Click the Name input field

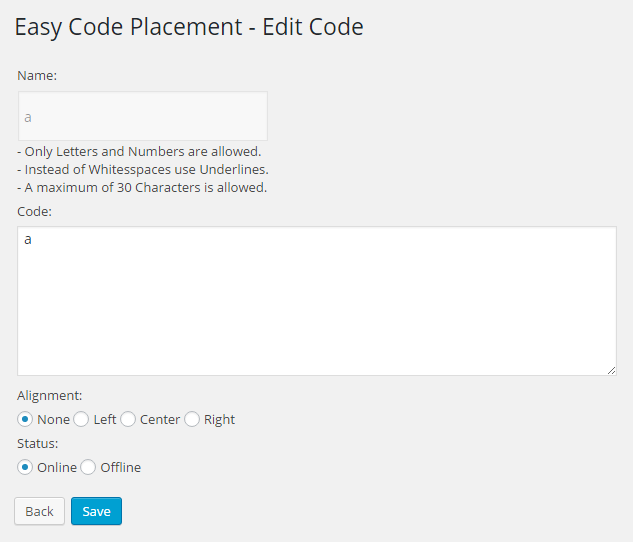point(143,116)
